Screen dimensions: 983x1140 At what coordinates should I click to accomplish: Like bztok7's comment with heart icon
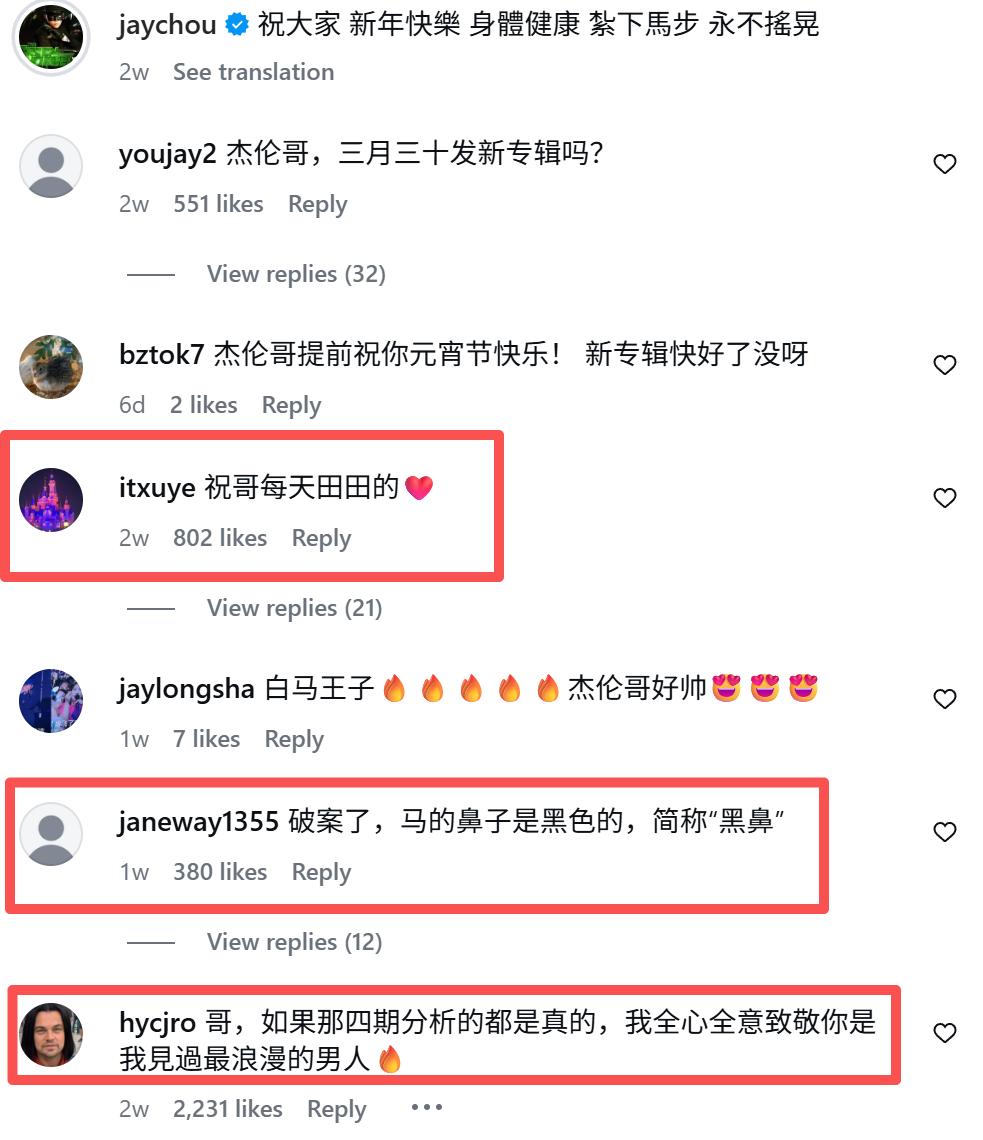(x=944, y=365)
